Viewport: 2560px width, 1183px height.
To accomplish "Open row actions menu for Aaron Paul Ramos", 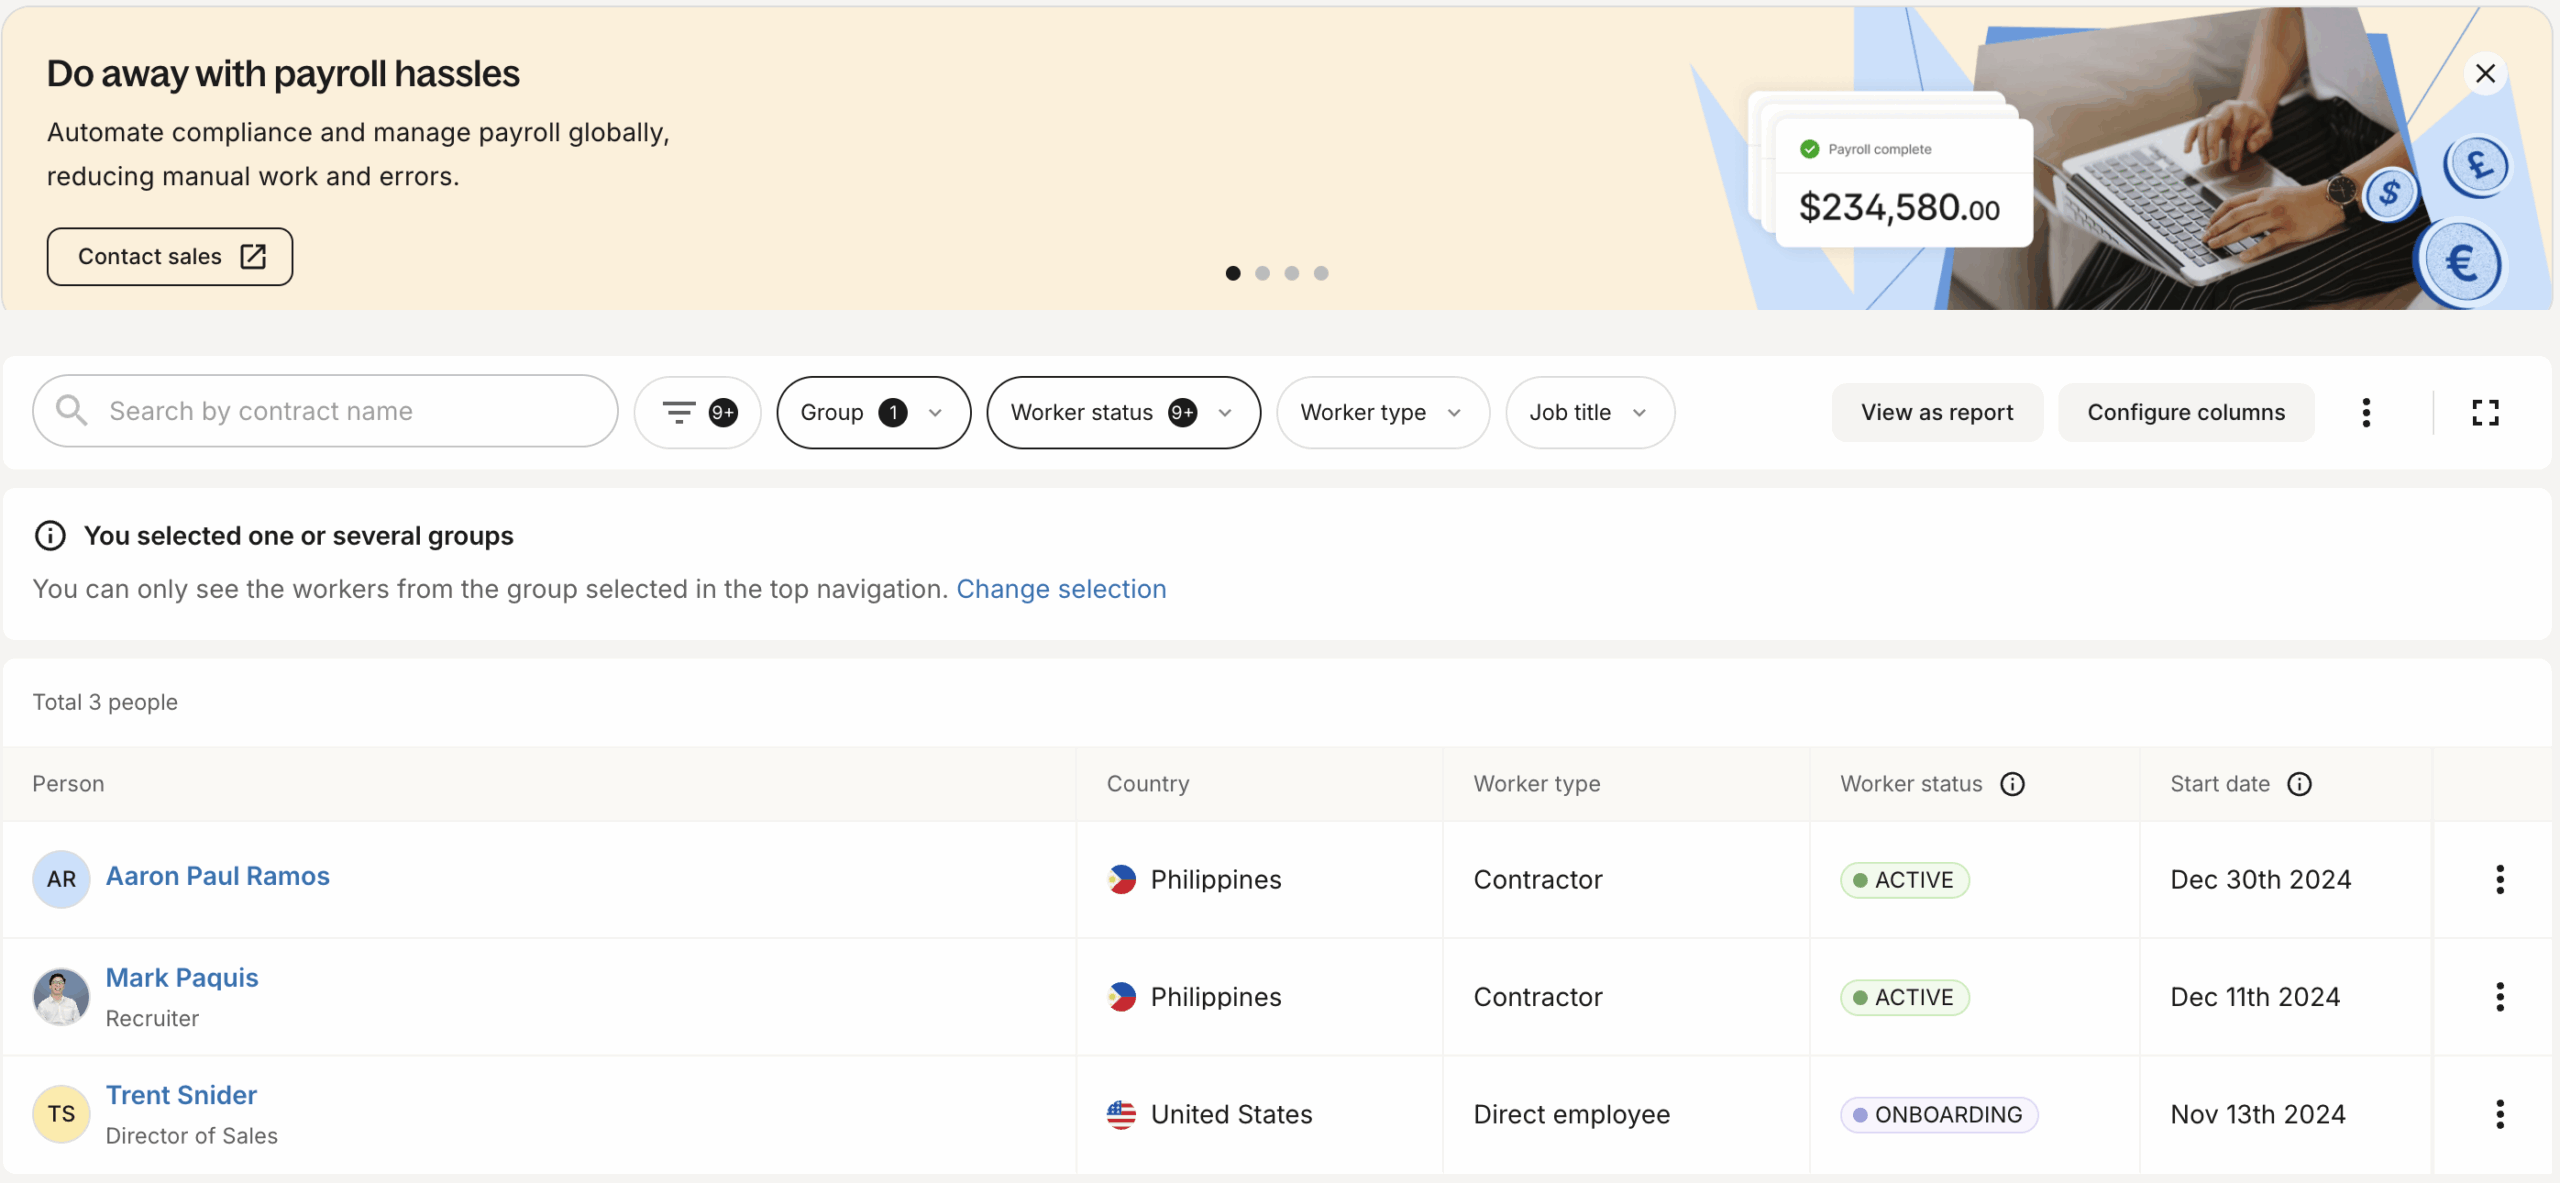I will coord(2499,880).
